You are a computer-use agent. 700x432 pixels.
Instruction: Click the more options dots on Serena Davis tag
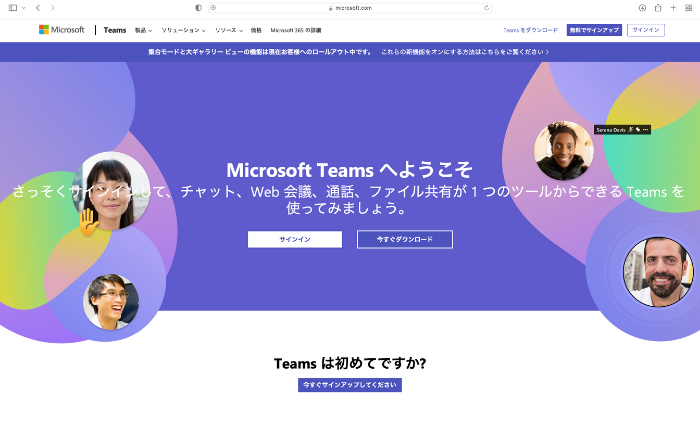point(645,129)
